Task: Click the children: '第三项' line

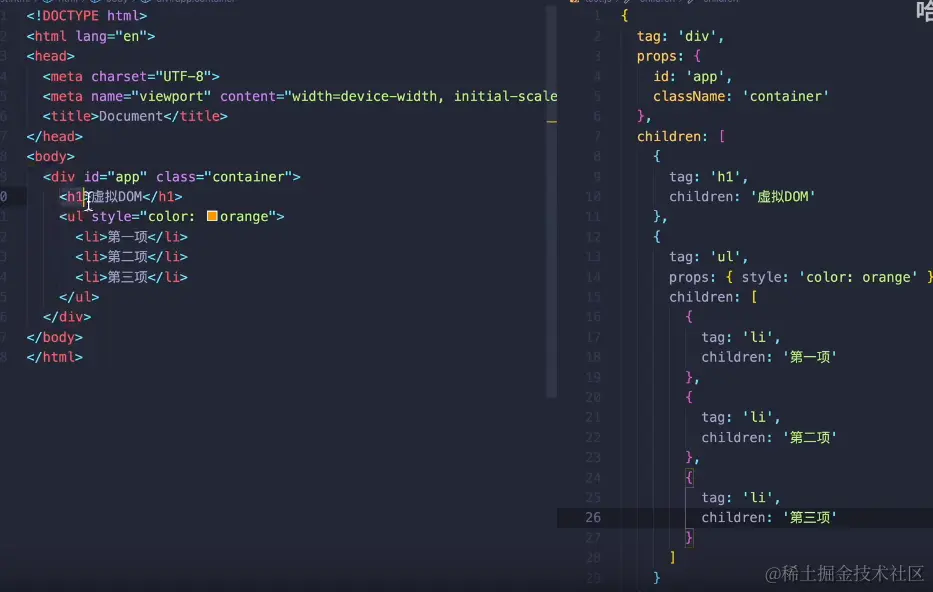Action: [769, 518]
